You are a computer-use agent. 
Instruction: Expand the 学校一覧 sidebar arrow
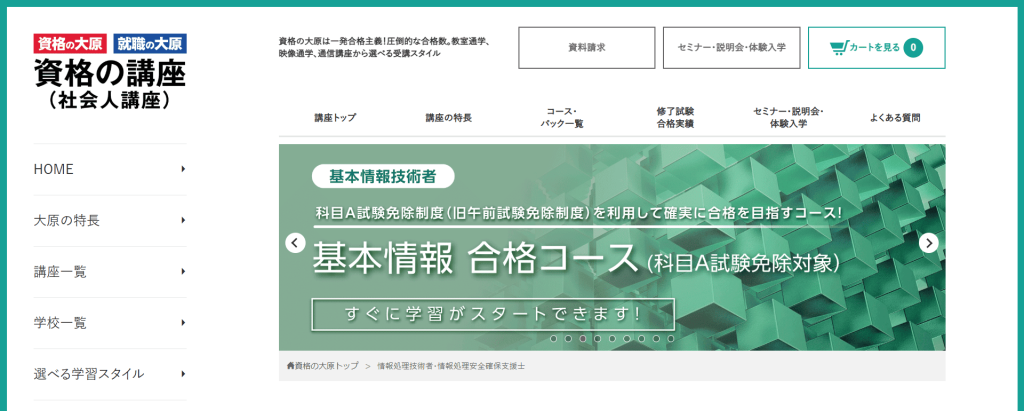point(184,323)
